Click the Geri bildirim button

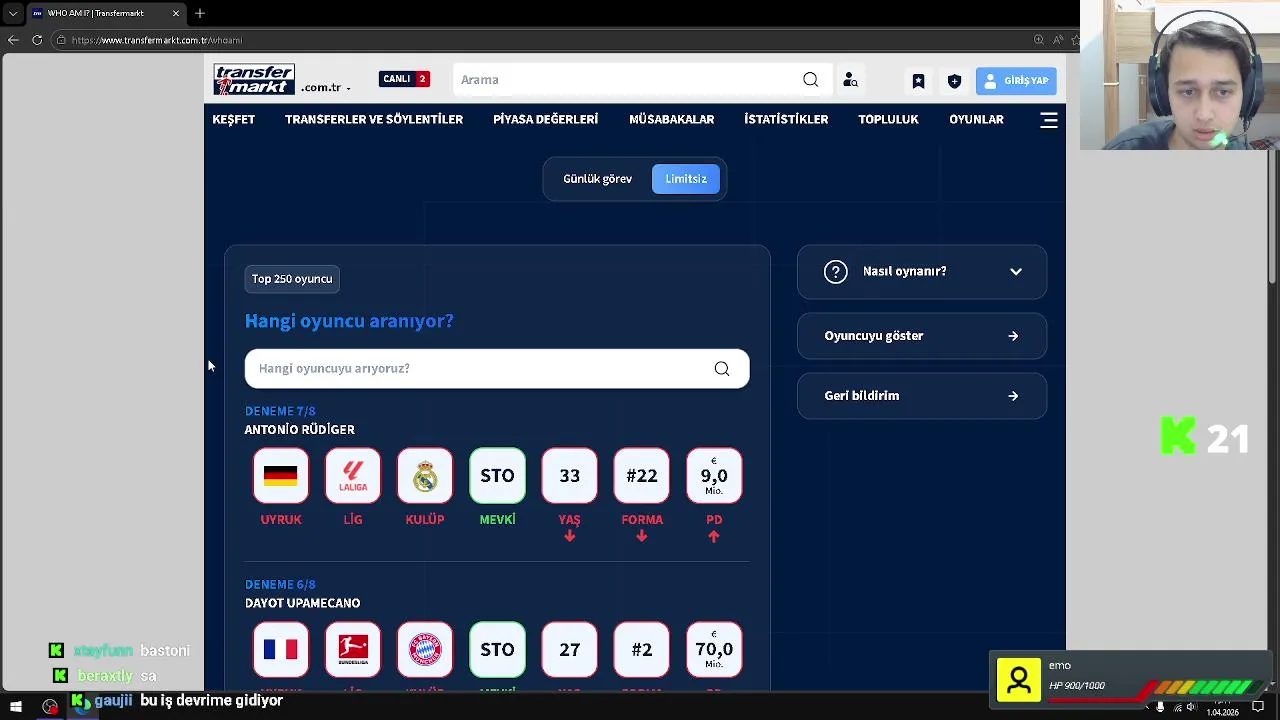922,396
